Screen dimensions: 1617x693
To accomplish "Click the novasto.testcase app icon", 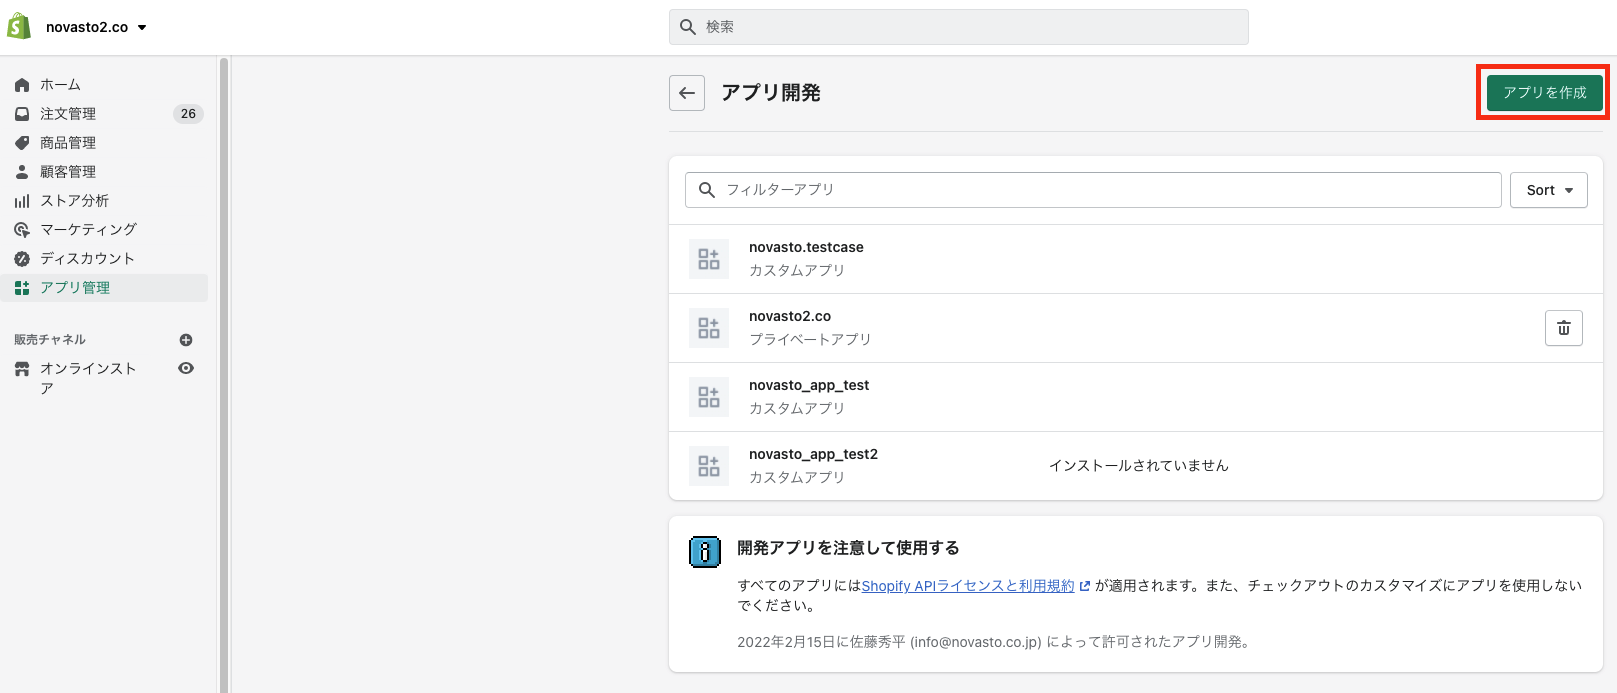I will (709, 259).
